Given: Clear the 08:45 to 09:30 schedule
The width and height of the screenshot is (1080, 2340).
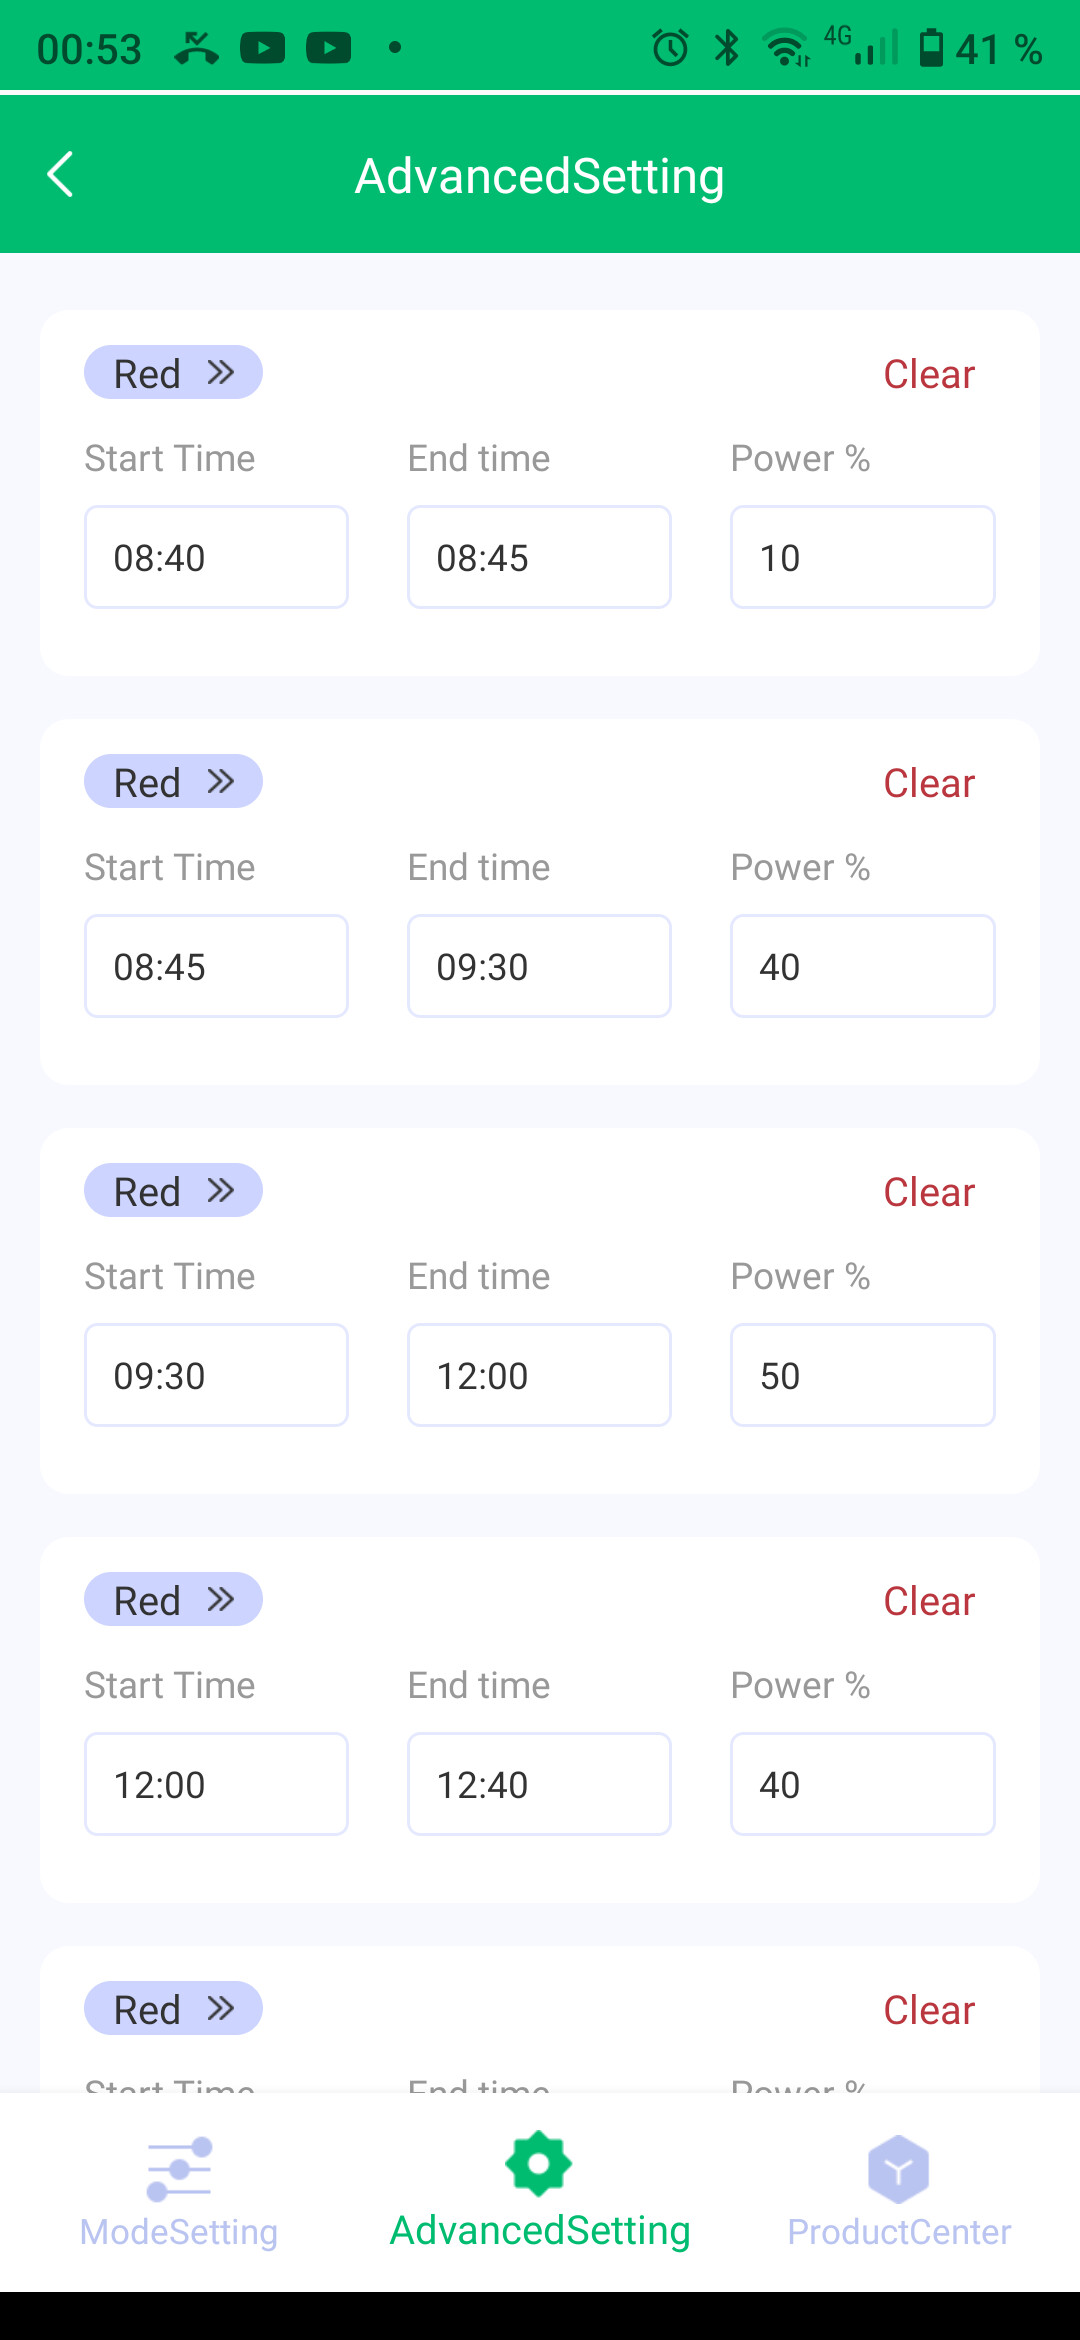Looking at the screenshot, I should point(928,783).
